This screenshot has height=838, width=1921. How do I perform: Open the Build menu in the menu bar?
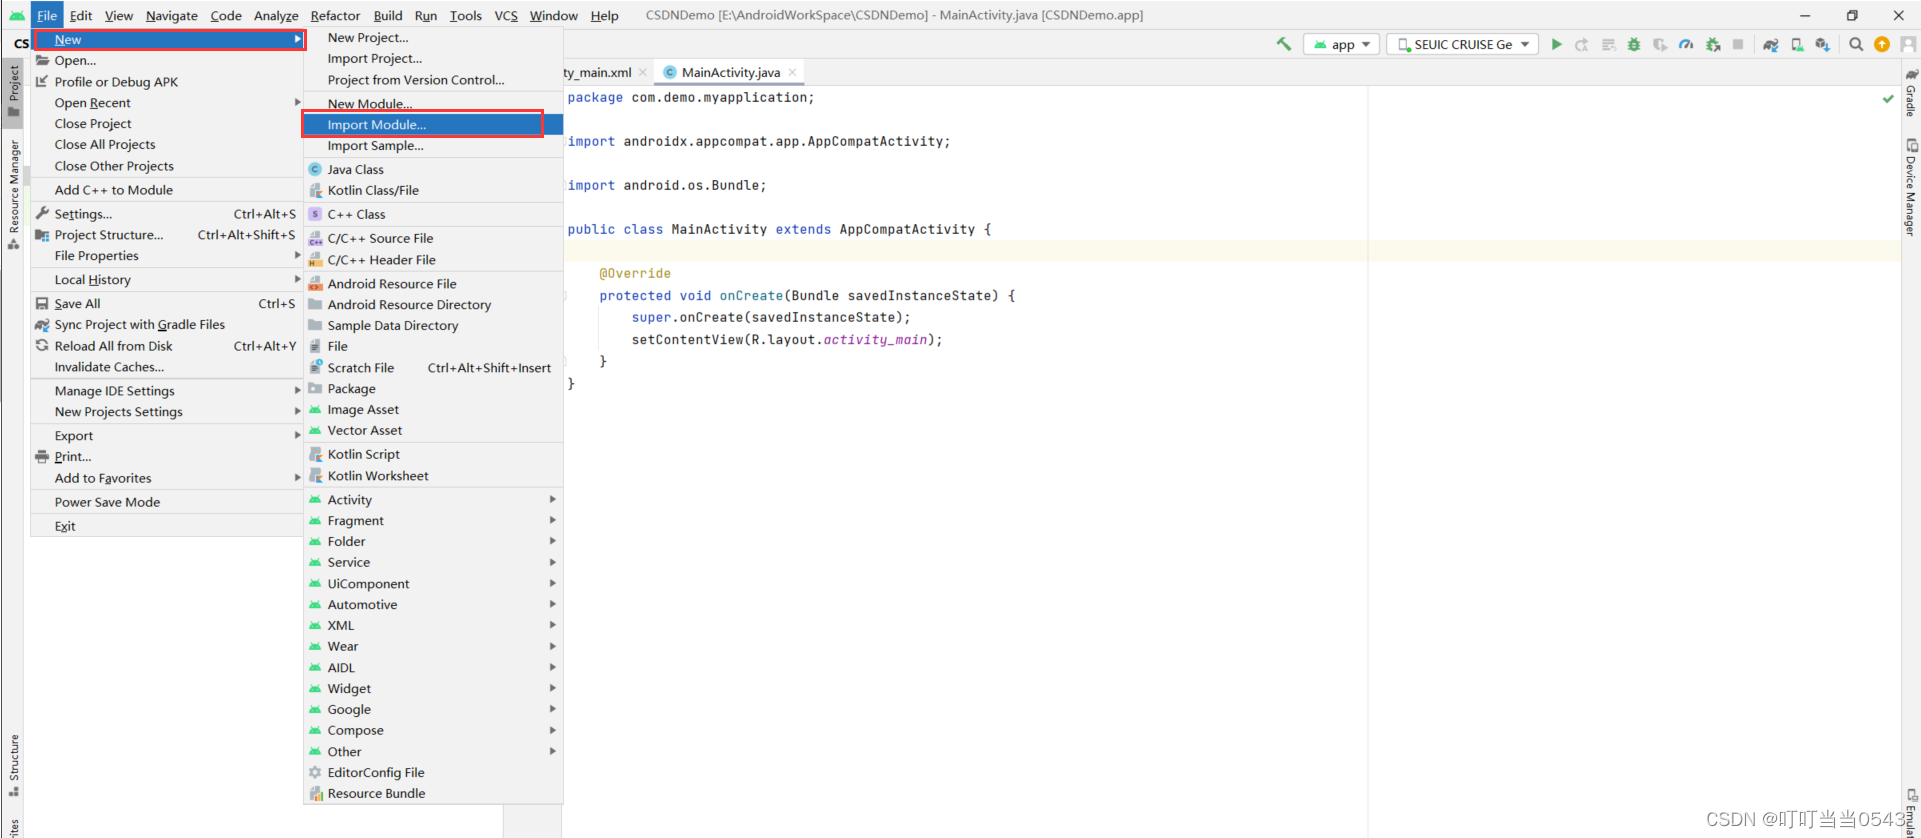pyautogui.click(x=388, y=15)
